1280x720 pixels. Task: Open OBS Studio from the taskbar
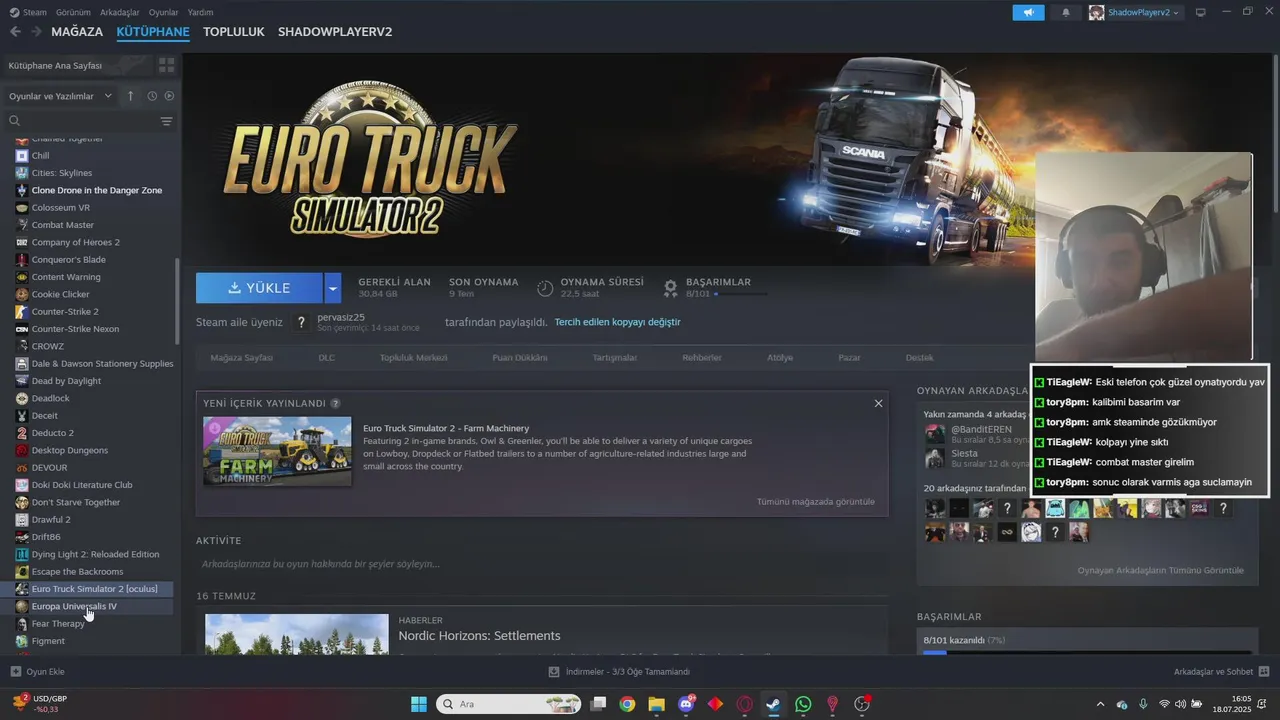click(x=862, y=704)
